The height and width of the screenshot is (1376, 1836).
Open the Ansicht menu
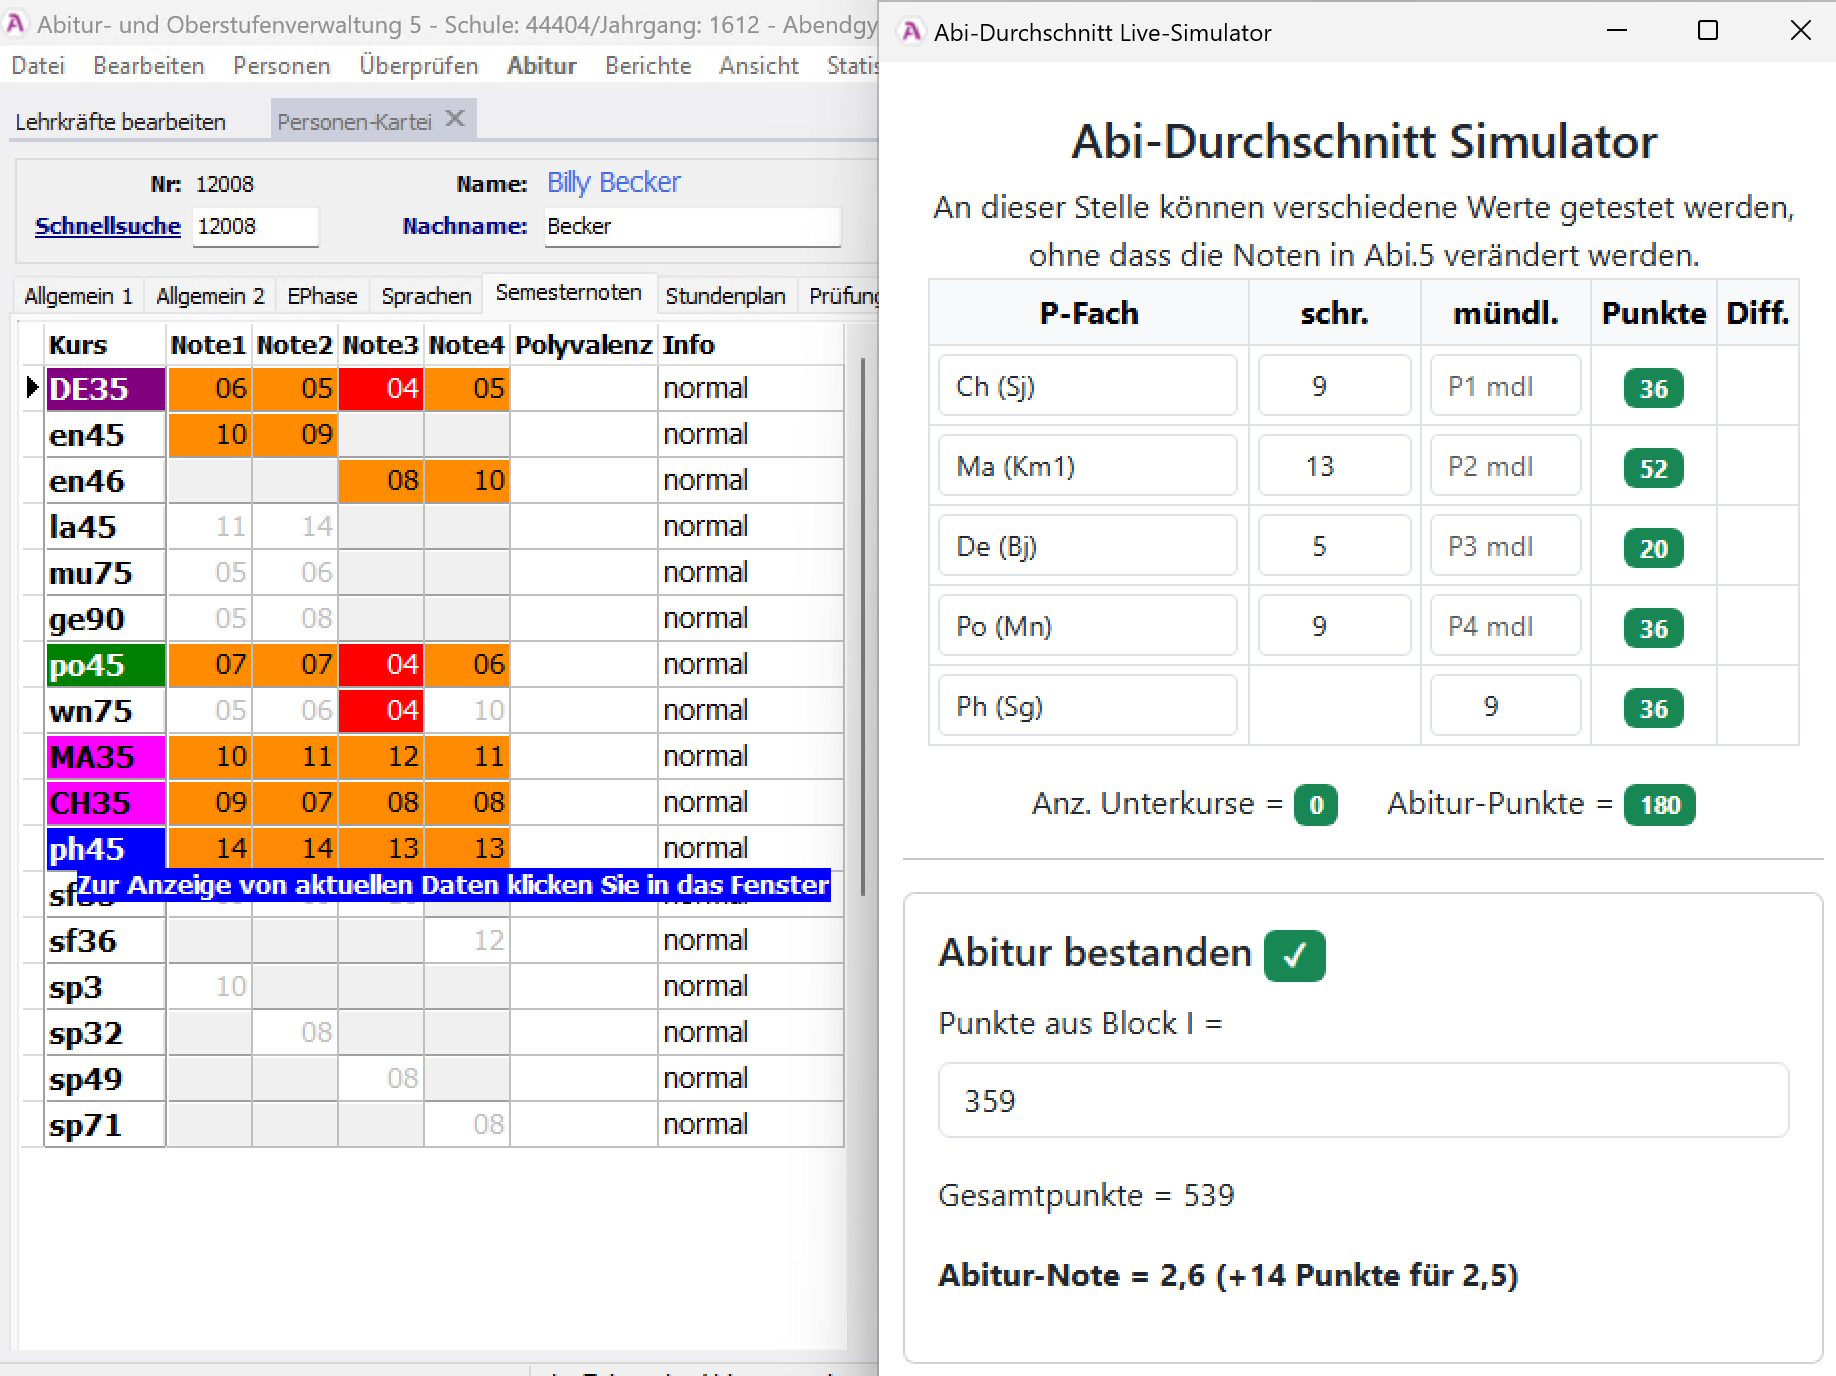tap(759, 66)
